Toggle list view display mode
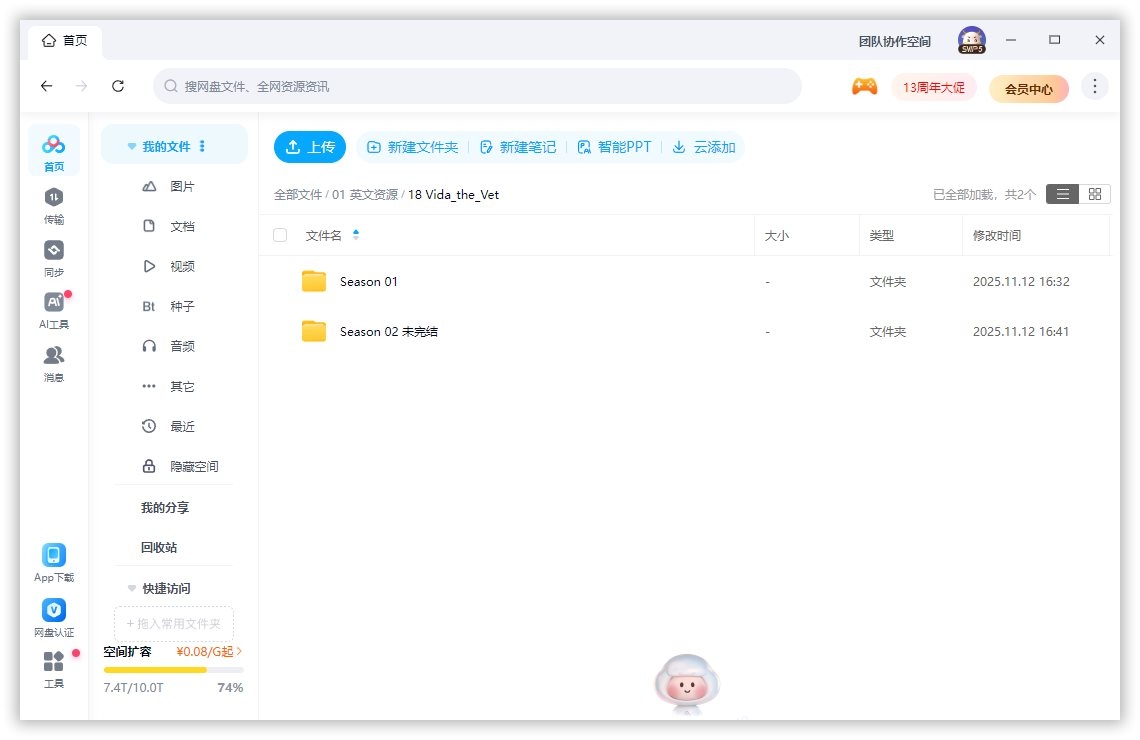Screen dimensions: 1140x740 [1062, 194]
